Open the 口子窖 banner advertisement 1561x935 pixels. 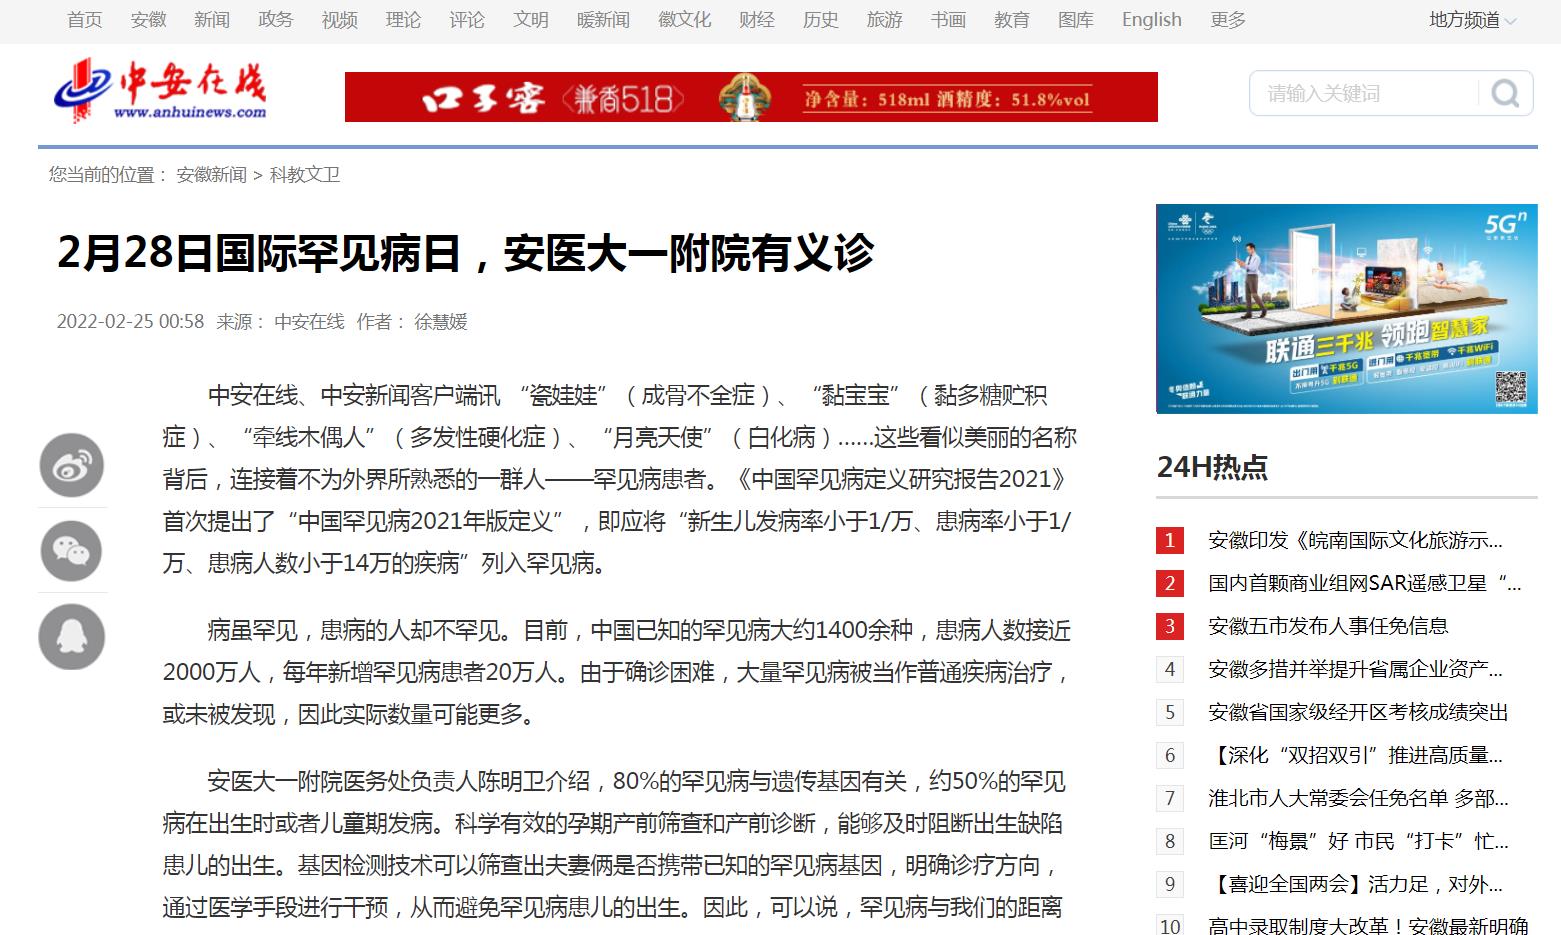751,97
